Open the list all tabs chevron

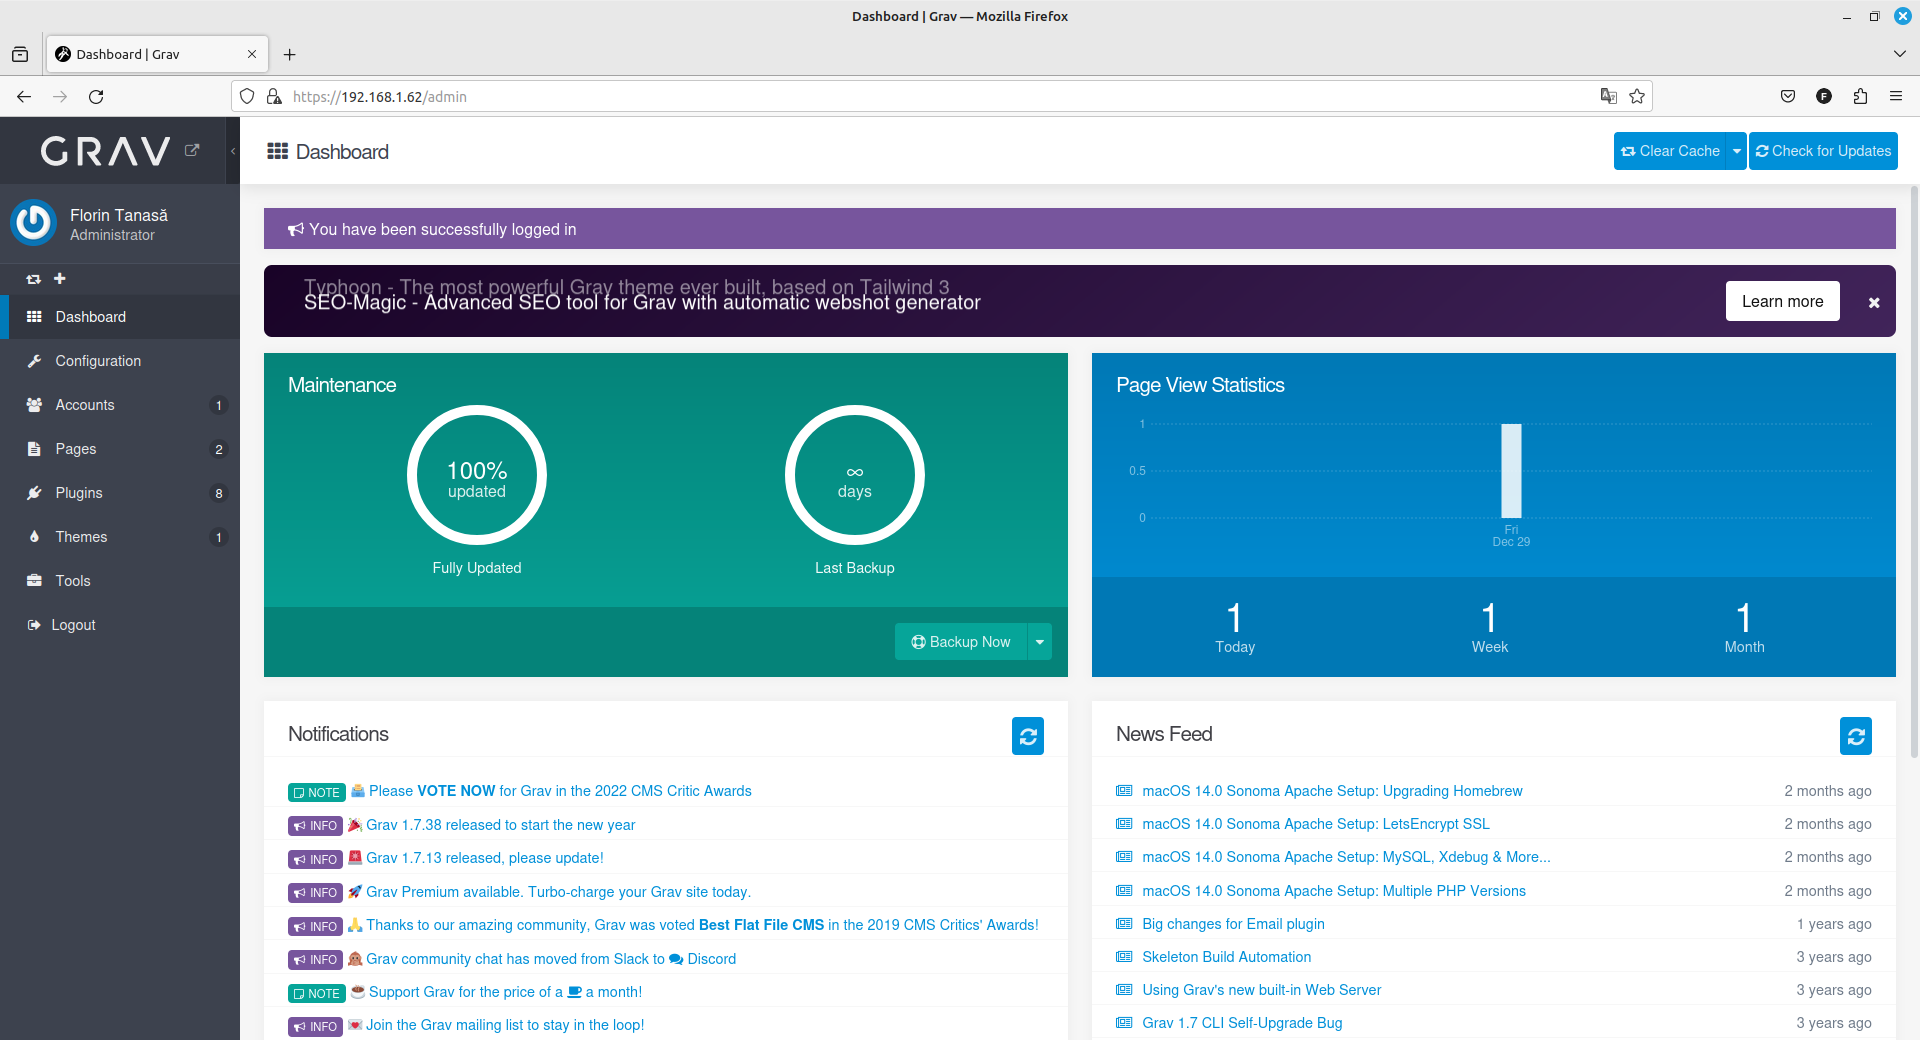coord(1899,54)
